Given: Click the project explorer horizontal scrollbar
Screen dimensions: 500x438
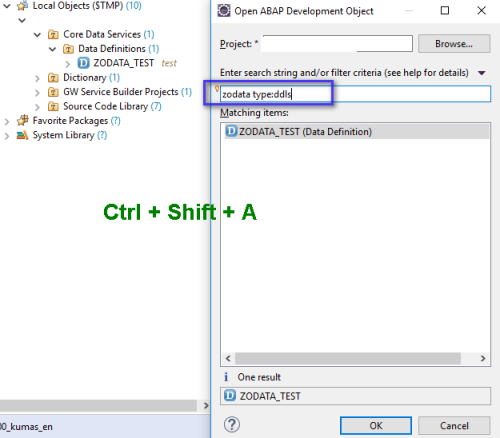Looking at the screenshot, I should pos(98,406).
